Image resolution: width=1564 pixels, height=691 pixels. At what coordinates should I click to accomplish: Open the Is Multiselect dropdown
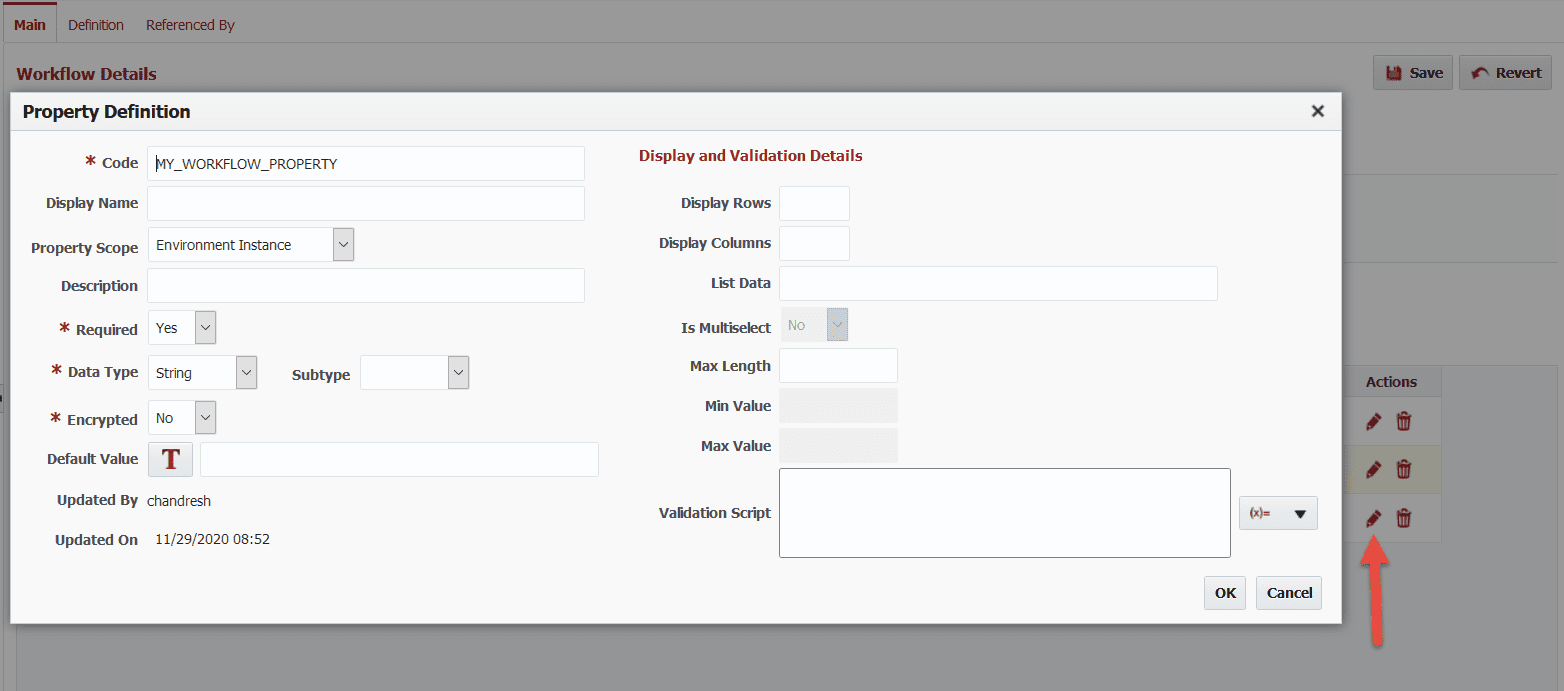838,325
